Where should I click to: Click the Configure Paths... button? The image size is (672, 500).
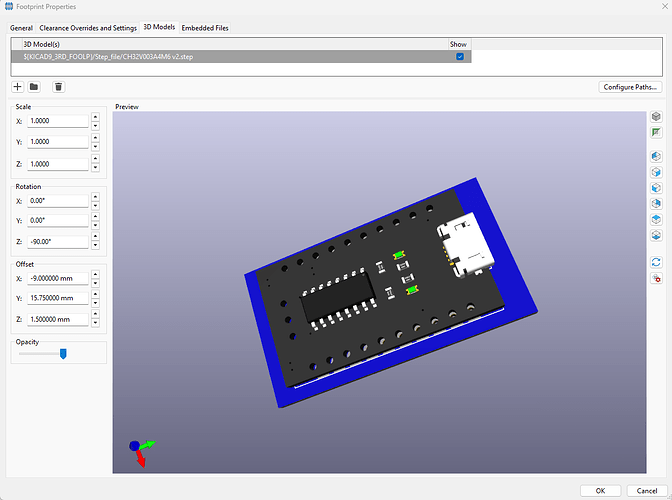(x=630, y=87)
